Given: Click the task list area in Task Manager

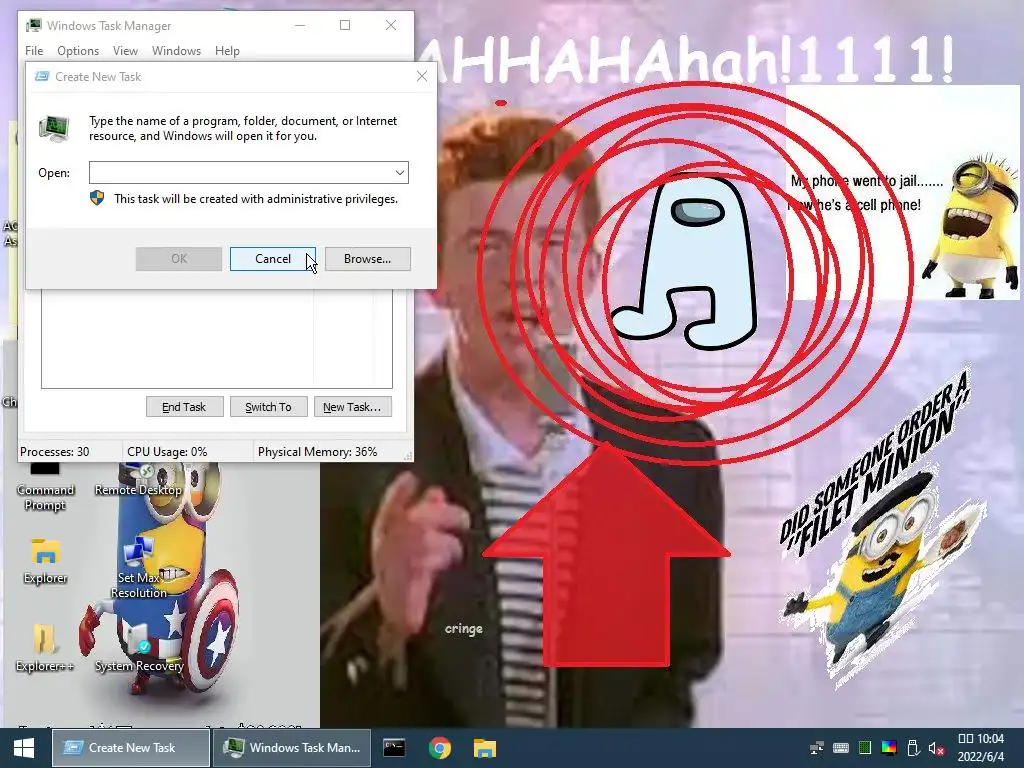Looking at the screenshot, I should pyautogui.click(x=217, y=338).
